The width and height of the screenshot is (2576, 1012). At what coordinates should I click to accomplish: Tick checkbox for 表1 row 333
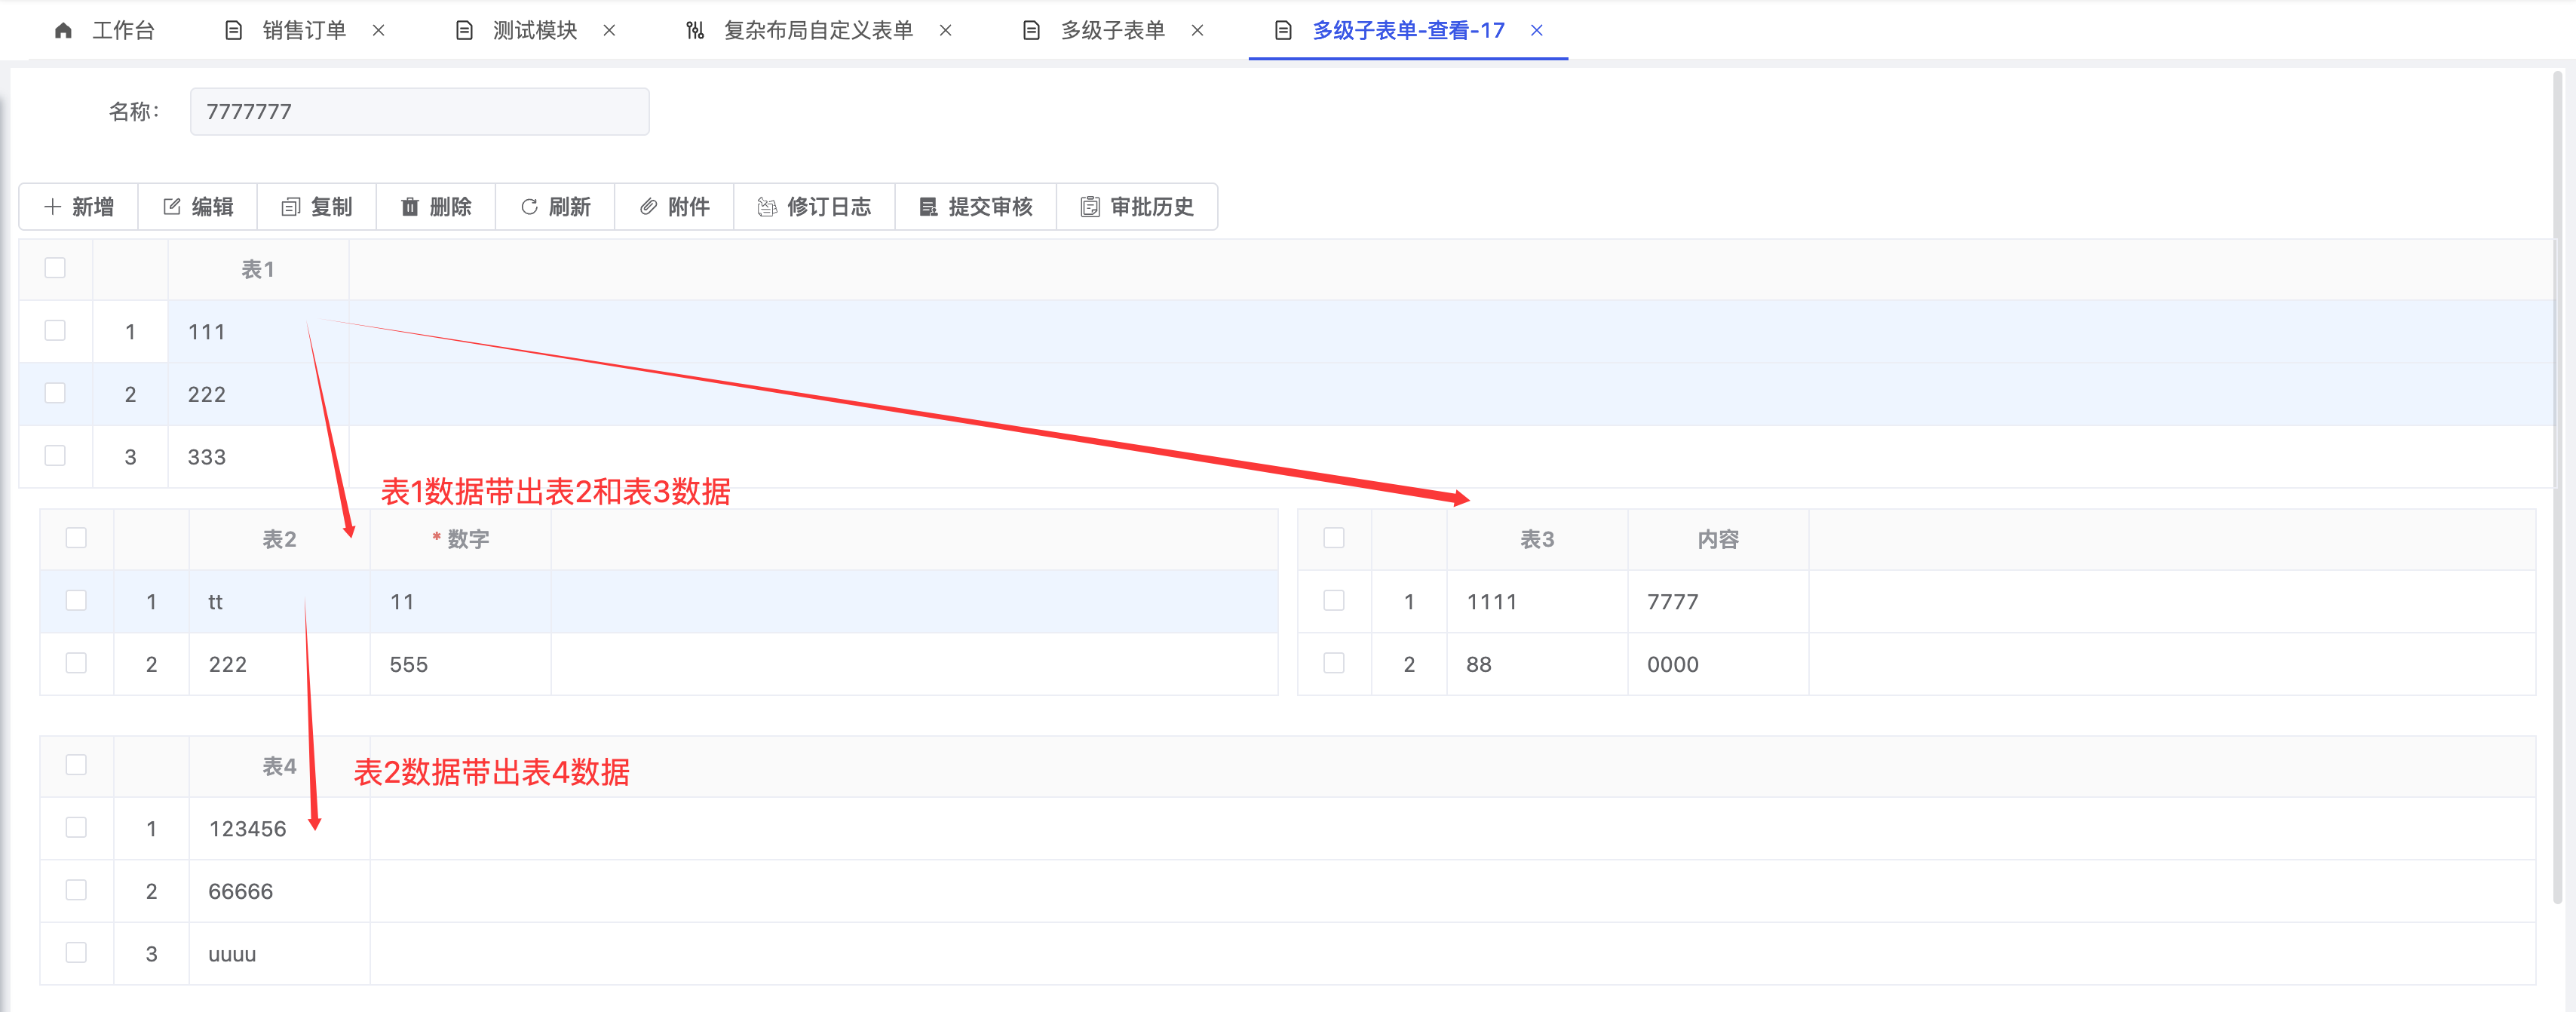56,456
